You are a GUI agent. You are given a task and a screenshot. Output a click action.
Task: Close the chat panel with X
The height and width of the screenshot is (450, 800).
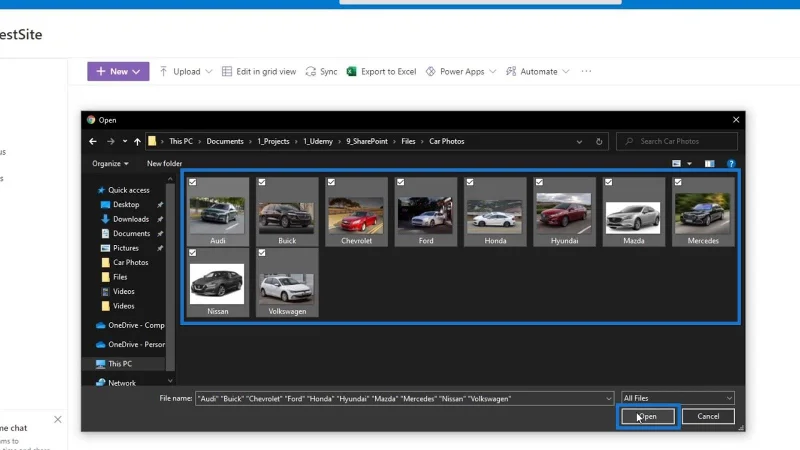pos(58,419)
